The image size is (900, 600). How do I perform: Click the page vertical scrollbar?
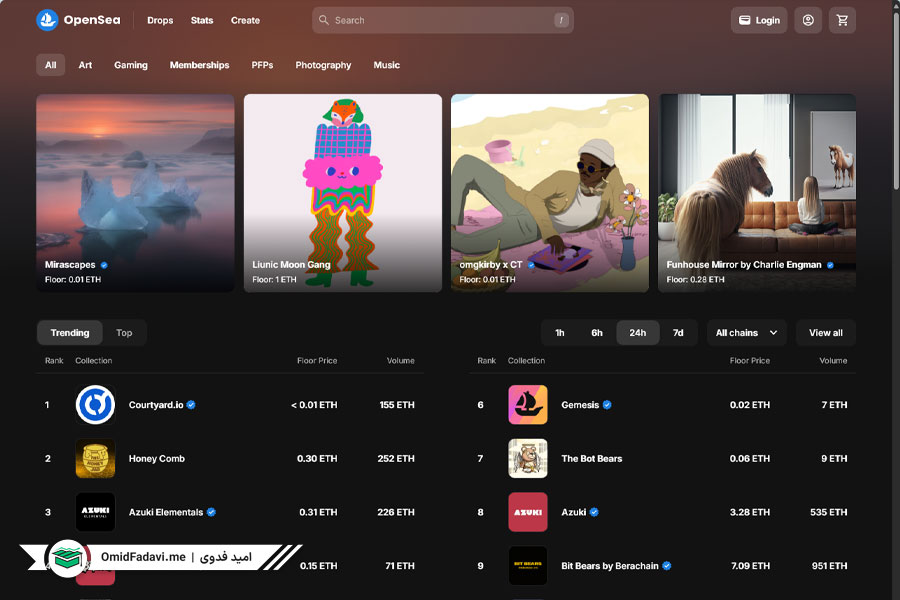point(896,100)
